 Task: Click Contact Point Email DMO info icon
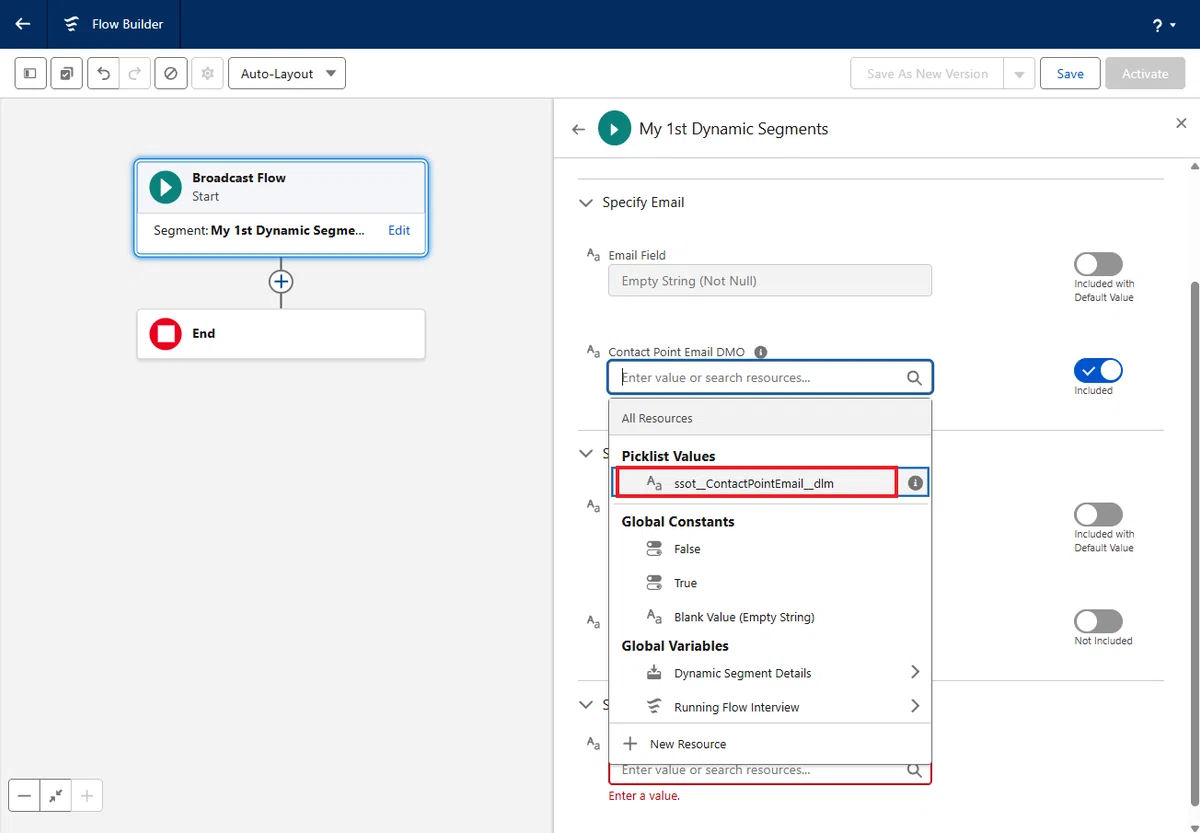tap(761, 352)
